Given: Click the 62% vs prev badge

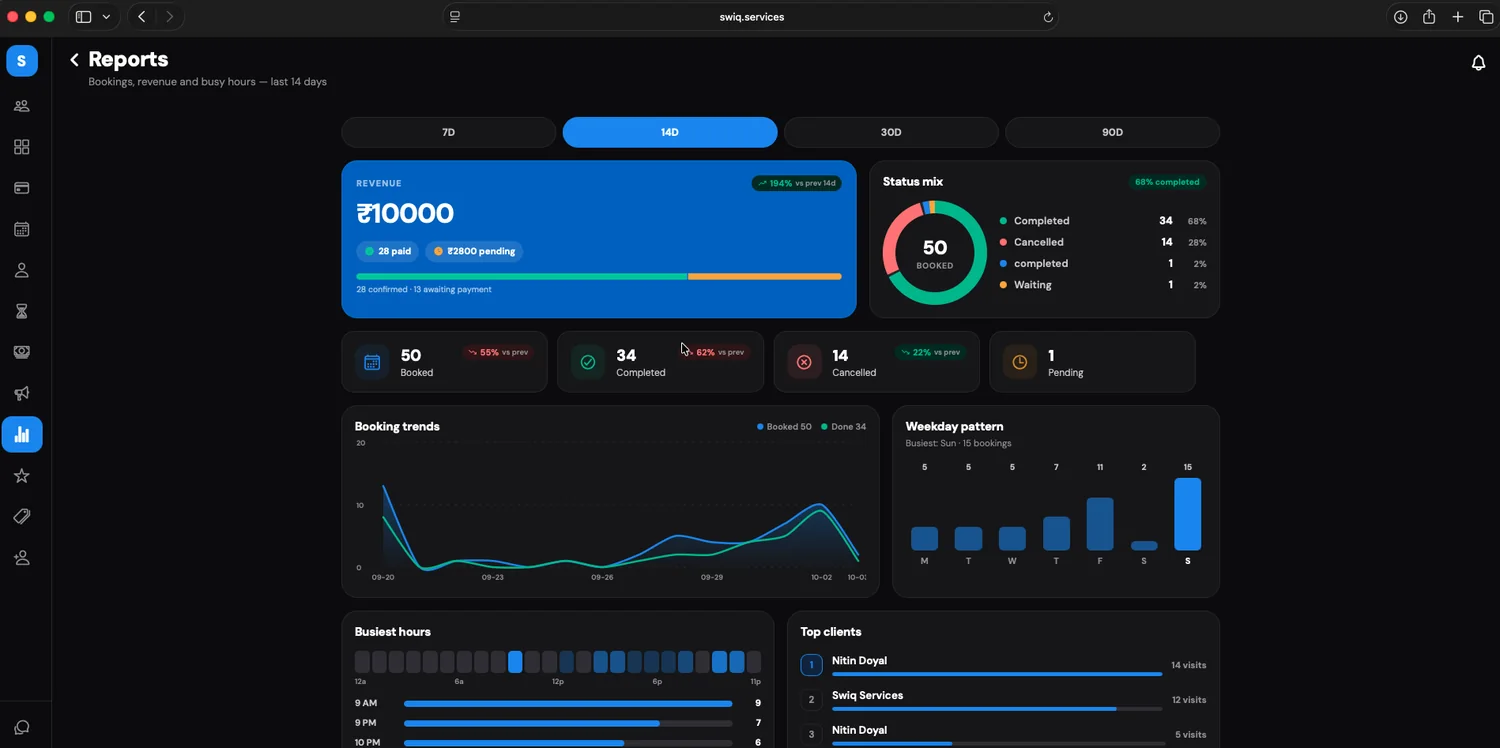Looking at the screenshot, I should [715, 352].
